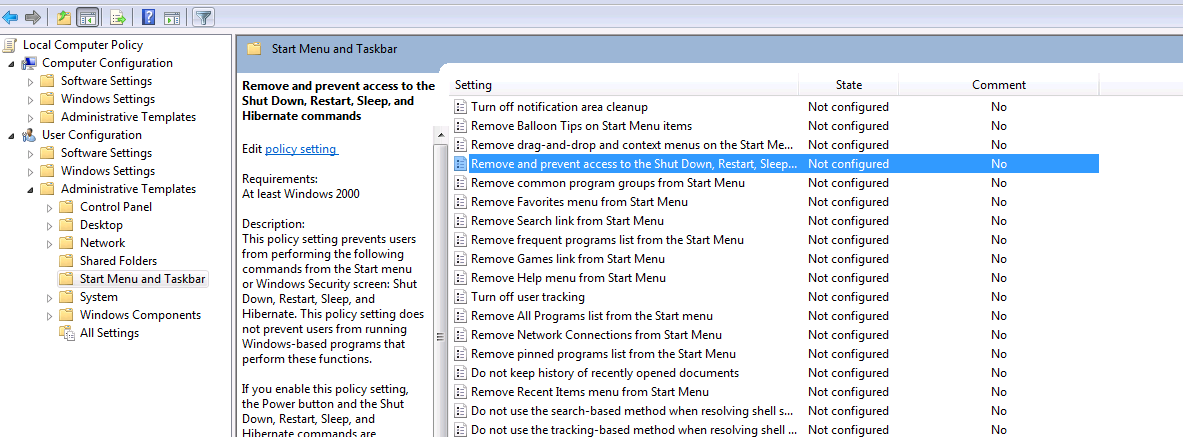This screenshot has height=437, width=1183.
Task: Click the Back arrow toolbar icon
Action: tap(11, 17)
